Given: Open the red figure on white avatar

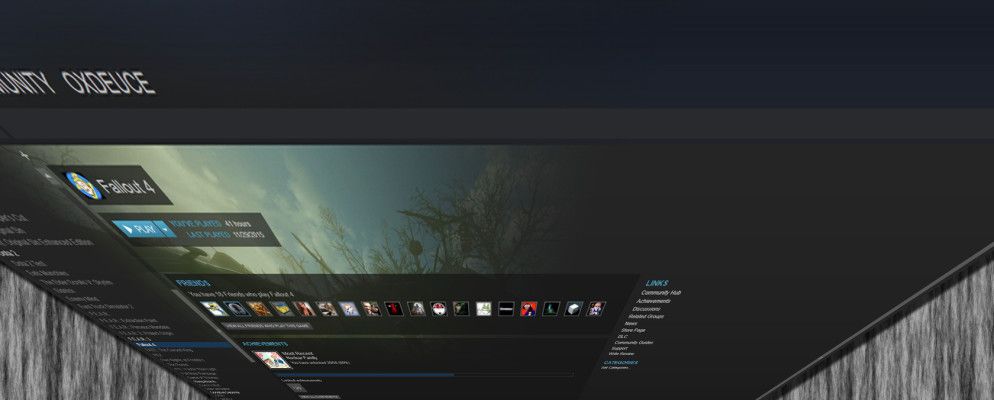Looking at the screenshot, I should tap(305, 309).
